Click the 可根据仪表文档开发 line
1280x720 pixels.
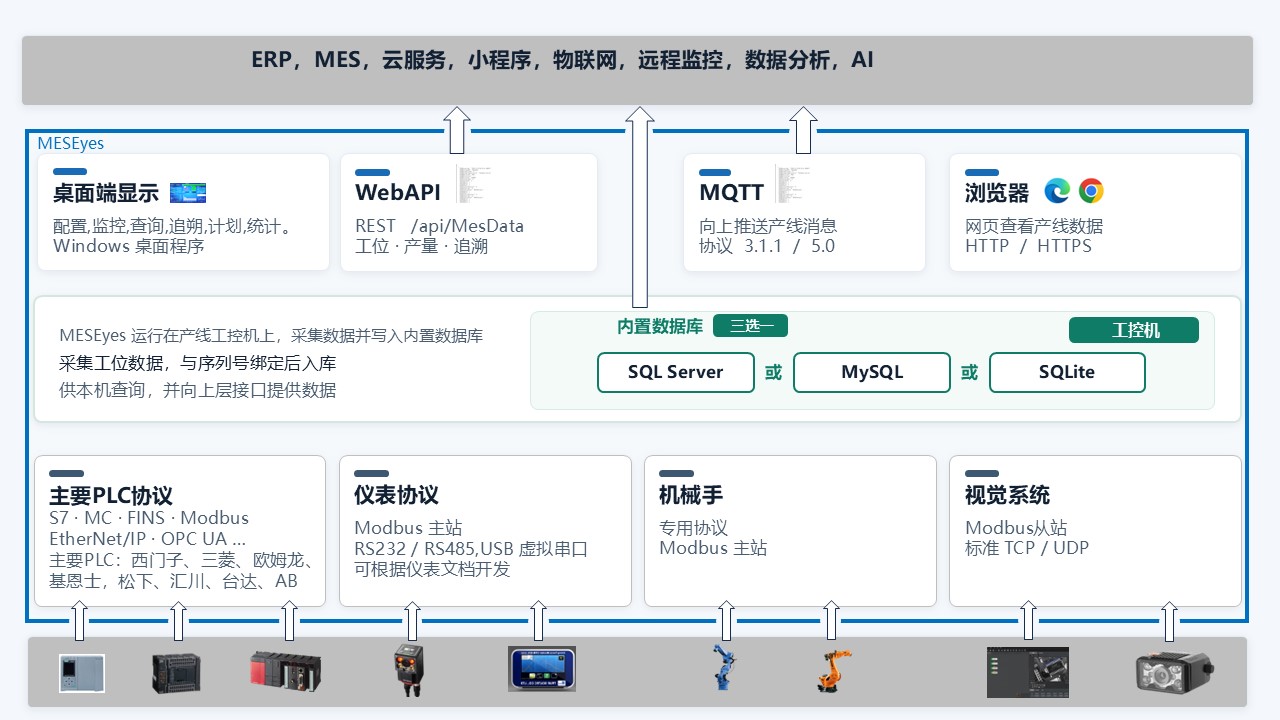tap(432, 569)
